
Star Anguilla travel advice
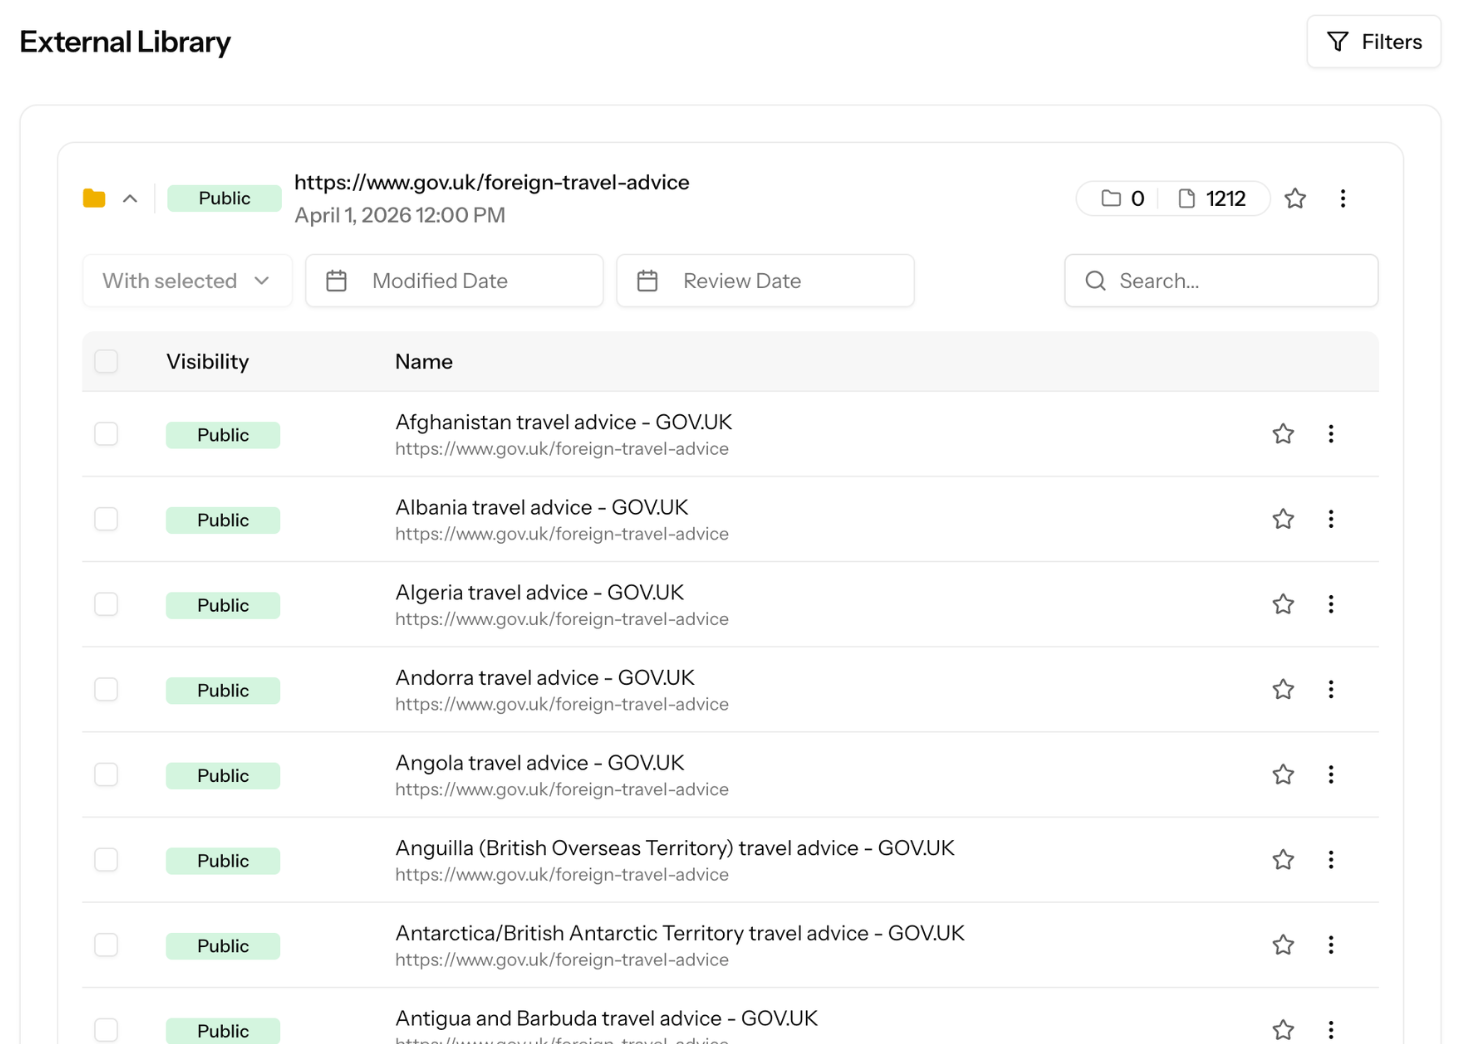tap(1283, 860)
